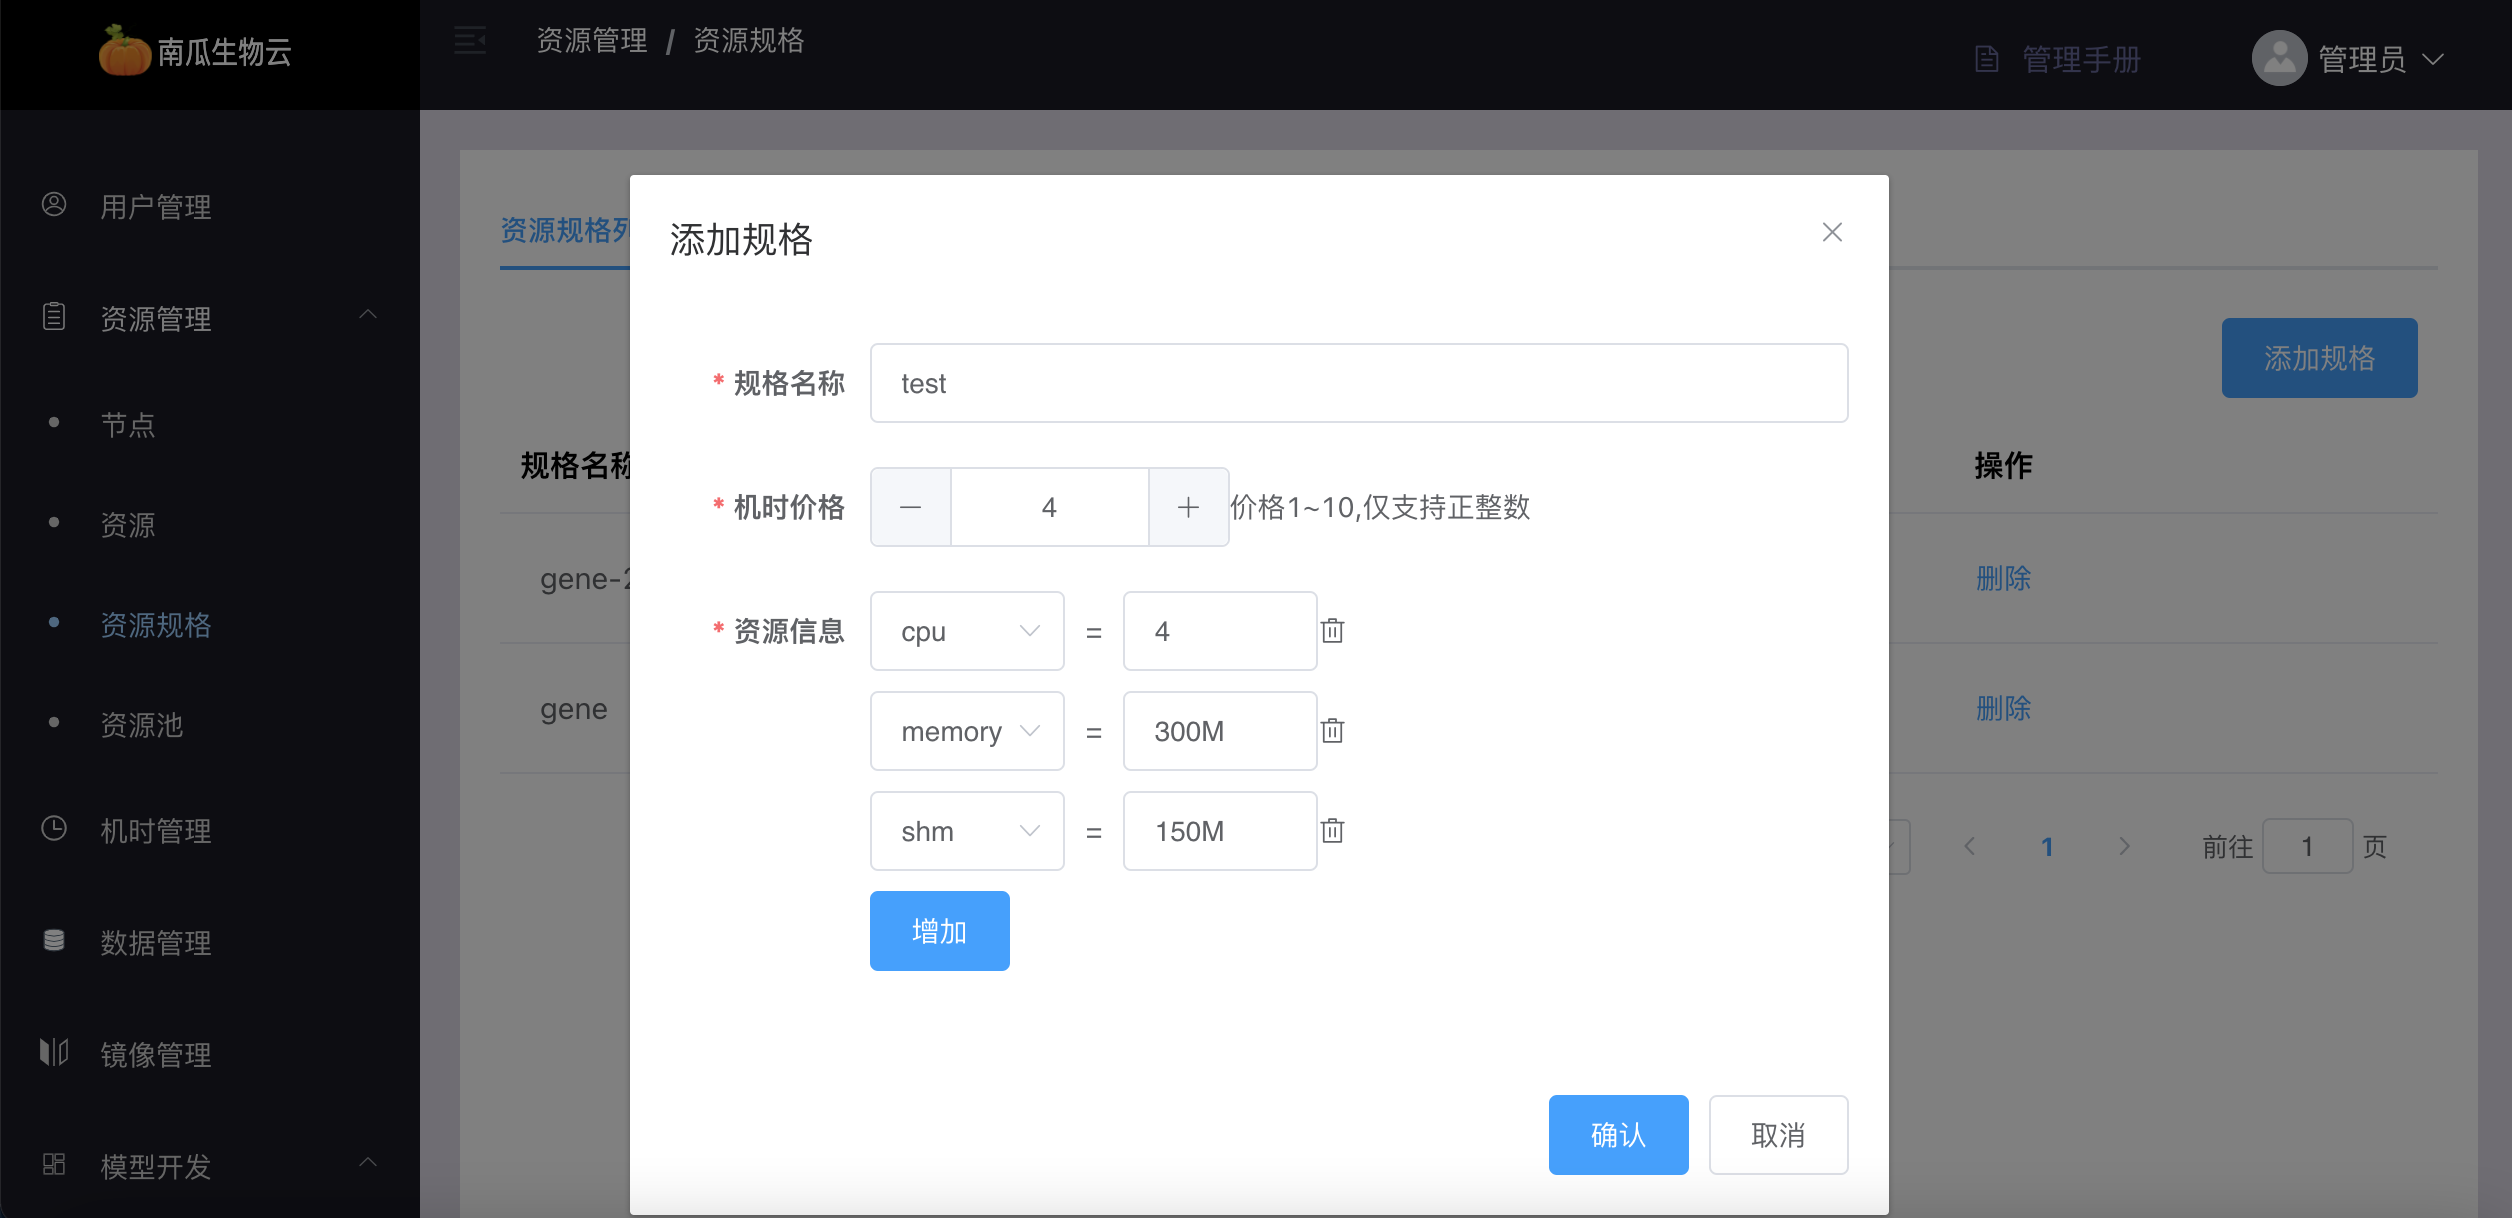Click the 增加 button
The image size is (2512, 1218).
pos(939,931)
